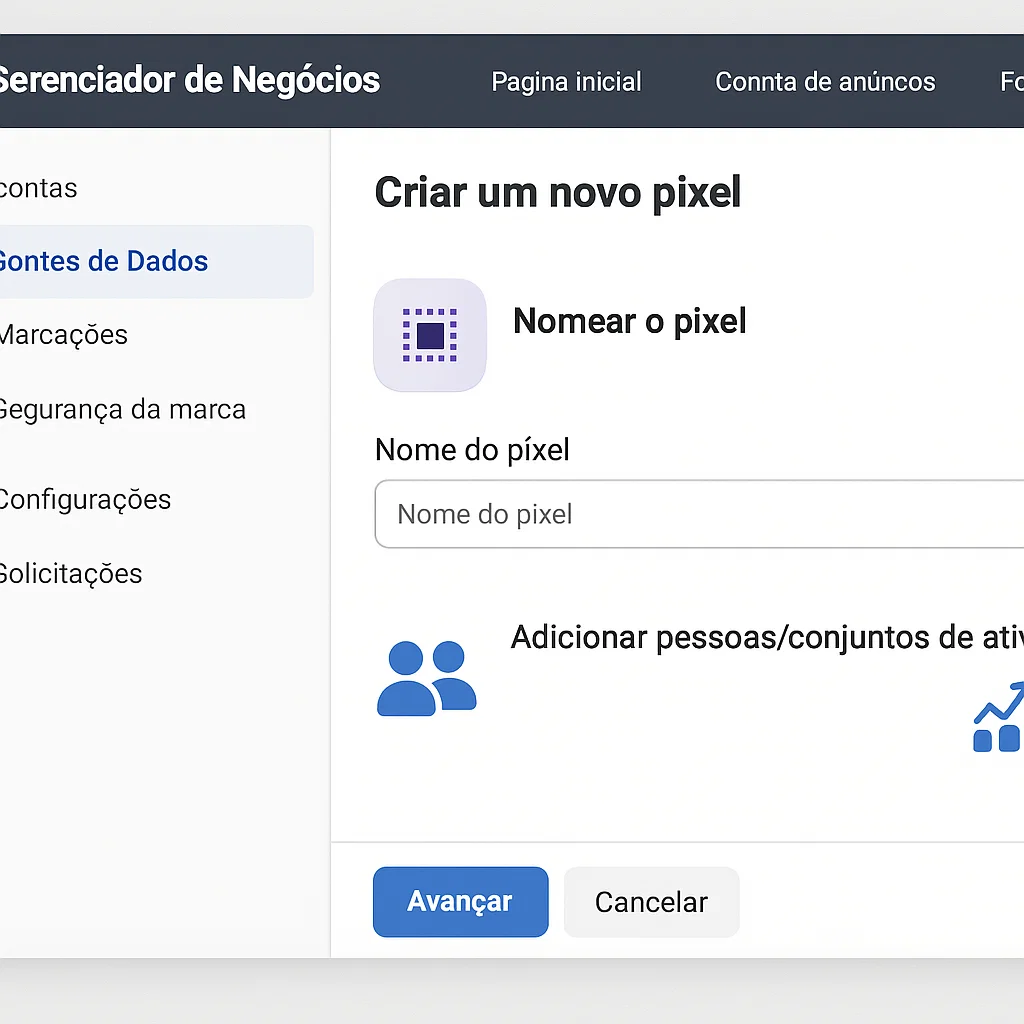Click the Nomear o pixel step heading
This screenshot has width=1024, height=1024.
click(x=630, y=321)
